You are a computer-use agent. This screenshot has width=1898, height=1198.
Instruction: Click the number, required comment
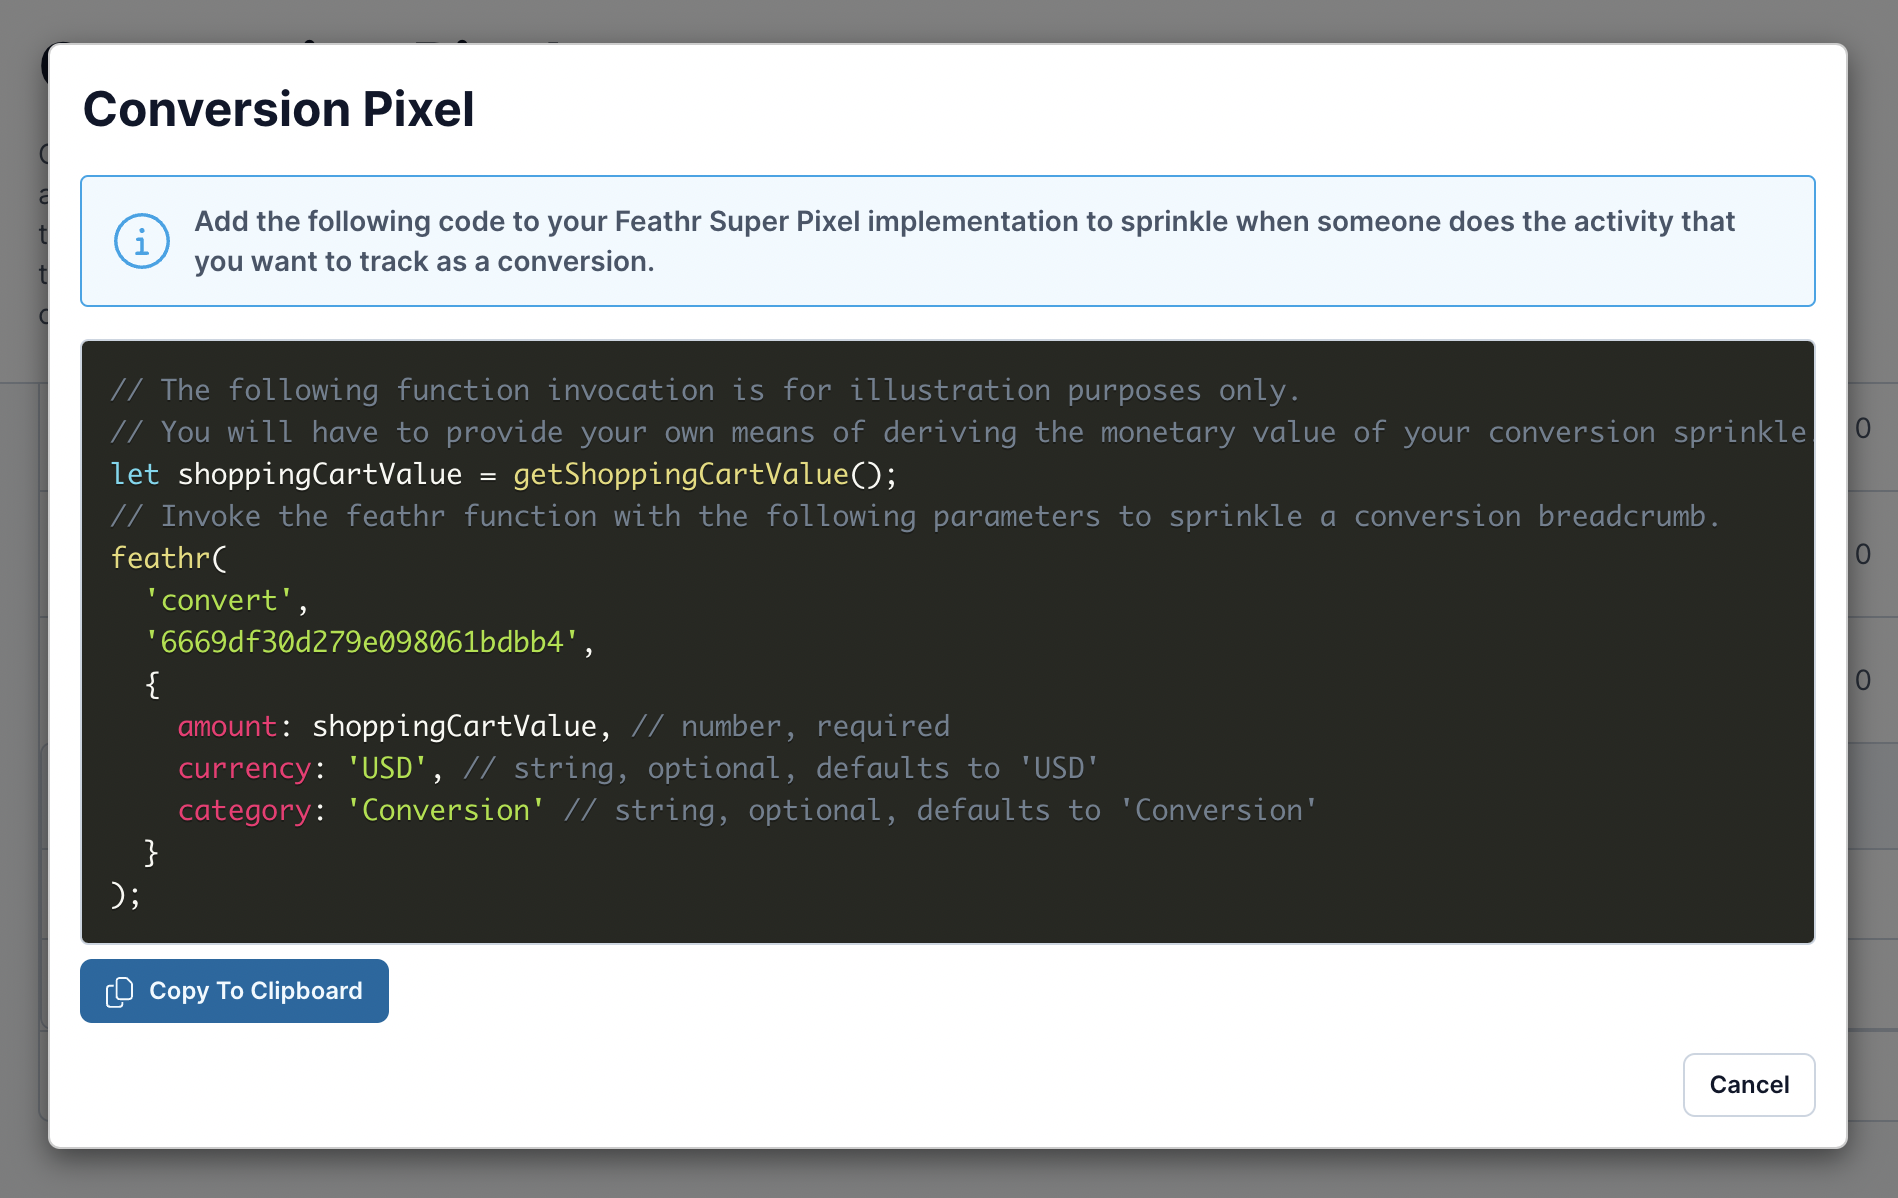(790, 726)
